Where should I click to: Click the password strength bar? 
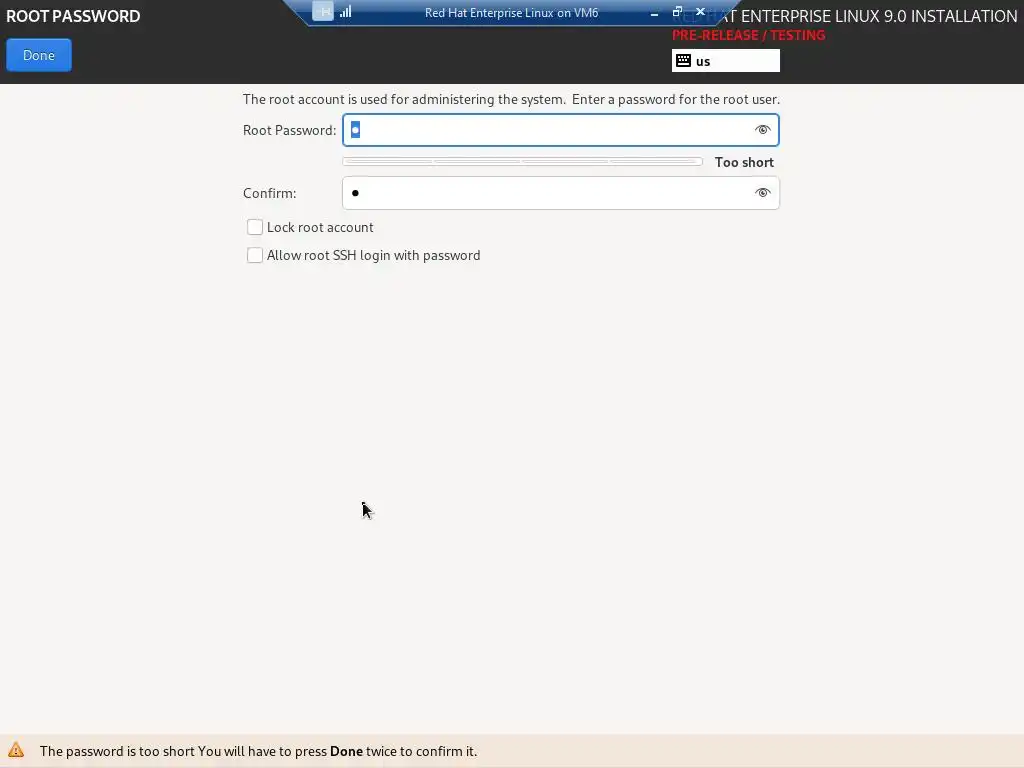[522, 161]
